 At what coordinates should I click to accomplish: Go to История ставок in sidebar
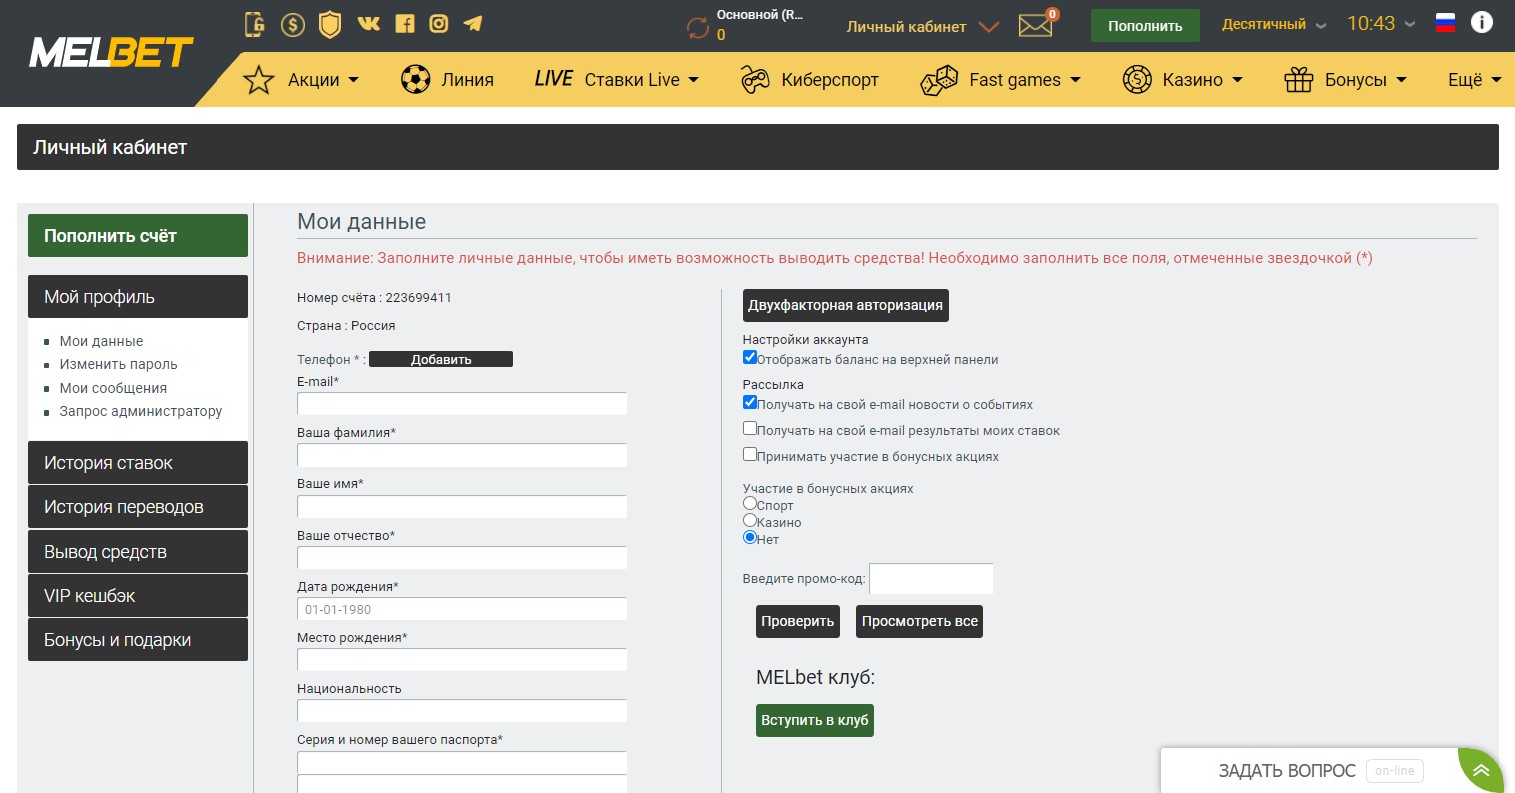click(x=138, y=463)
